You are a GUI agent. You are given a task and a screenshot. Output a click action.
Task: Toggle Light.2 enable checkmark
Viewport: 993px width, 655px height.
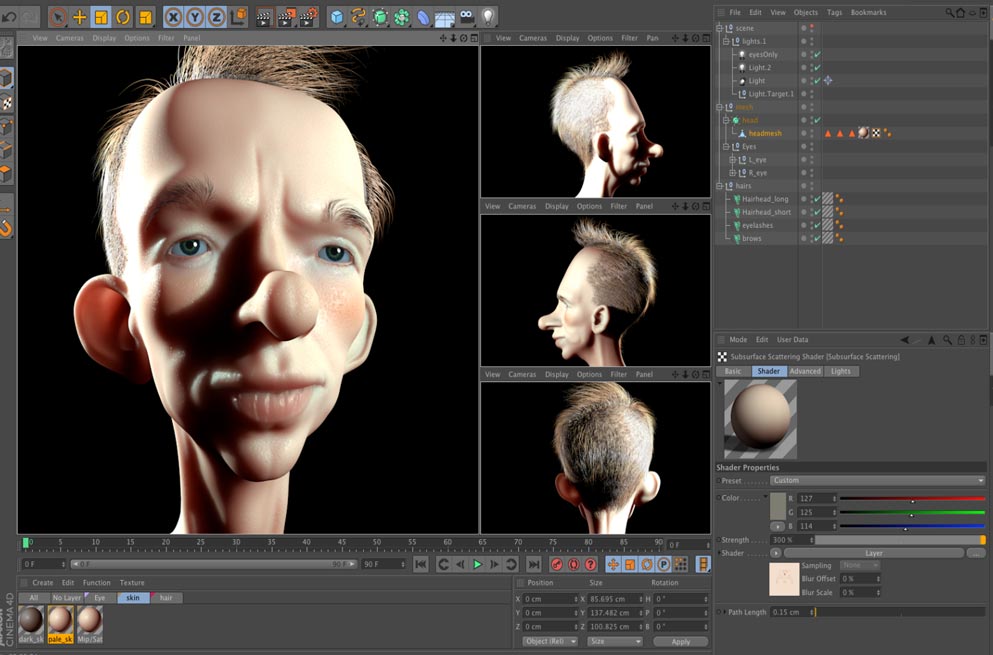pos(818,68)
